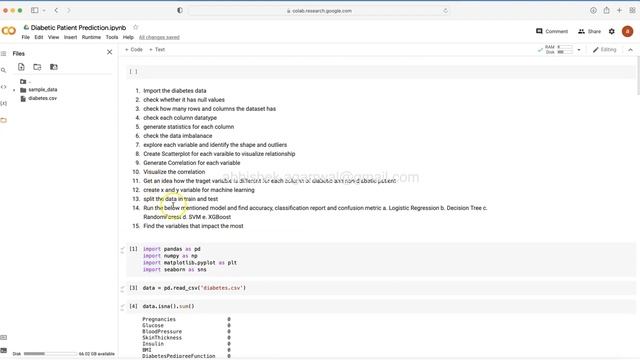Click Safari's share icon
The height and width of the screenshot is (360, 640).
pos(607,10)
